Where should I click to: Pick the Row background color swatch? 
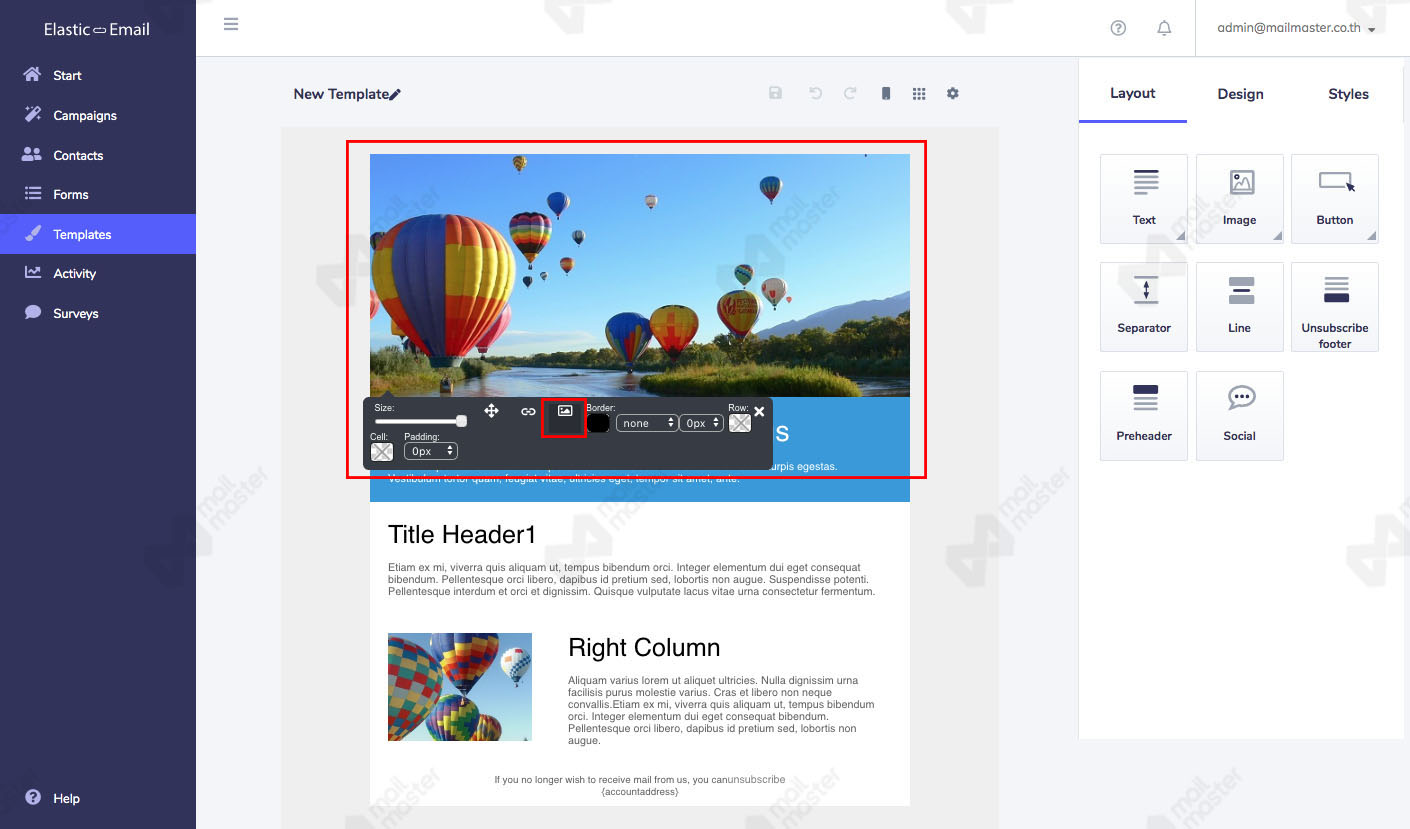pos(740,423)
